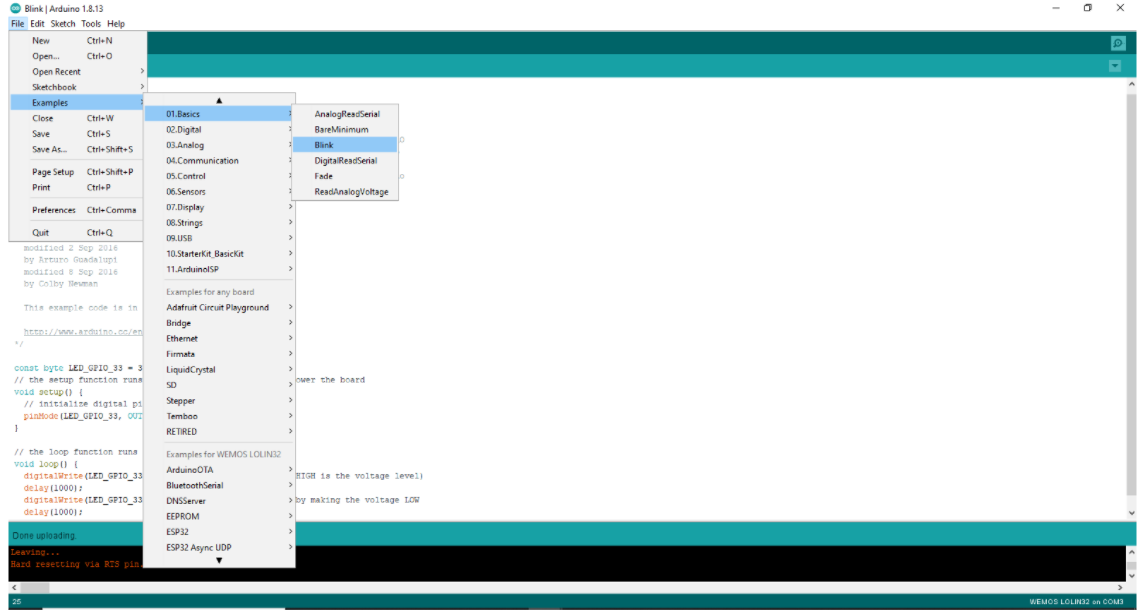Click the up arrow atop the examples list

(x=219, y=100)
